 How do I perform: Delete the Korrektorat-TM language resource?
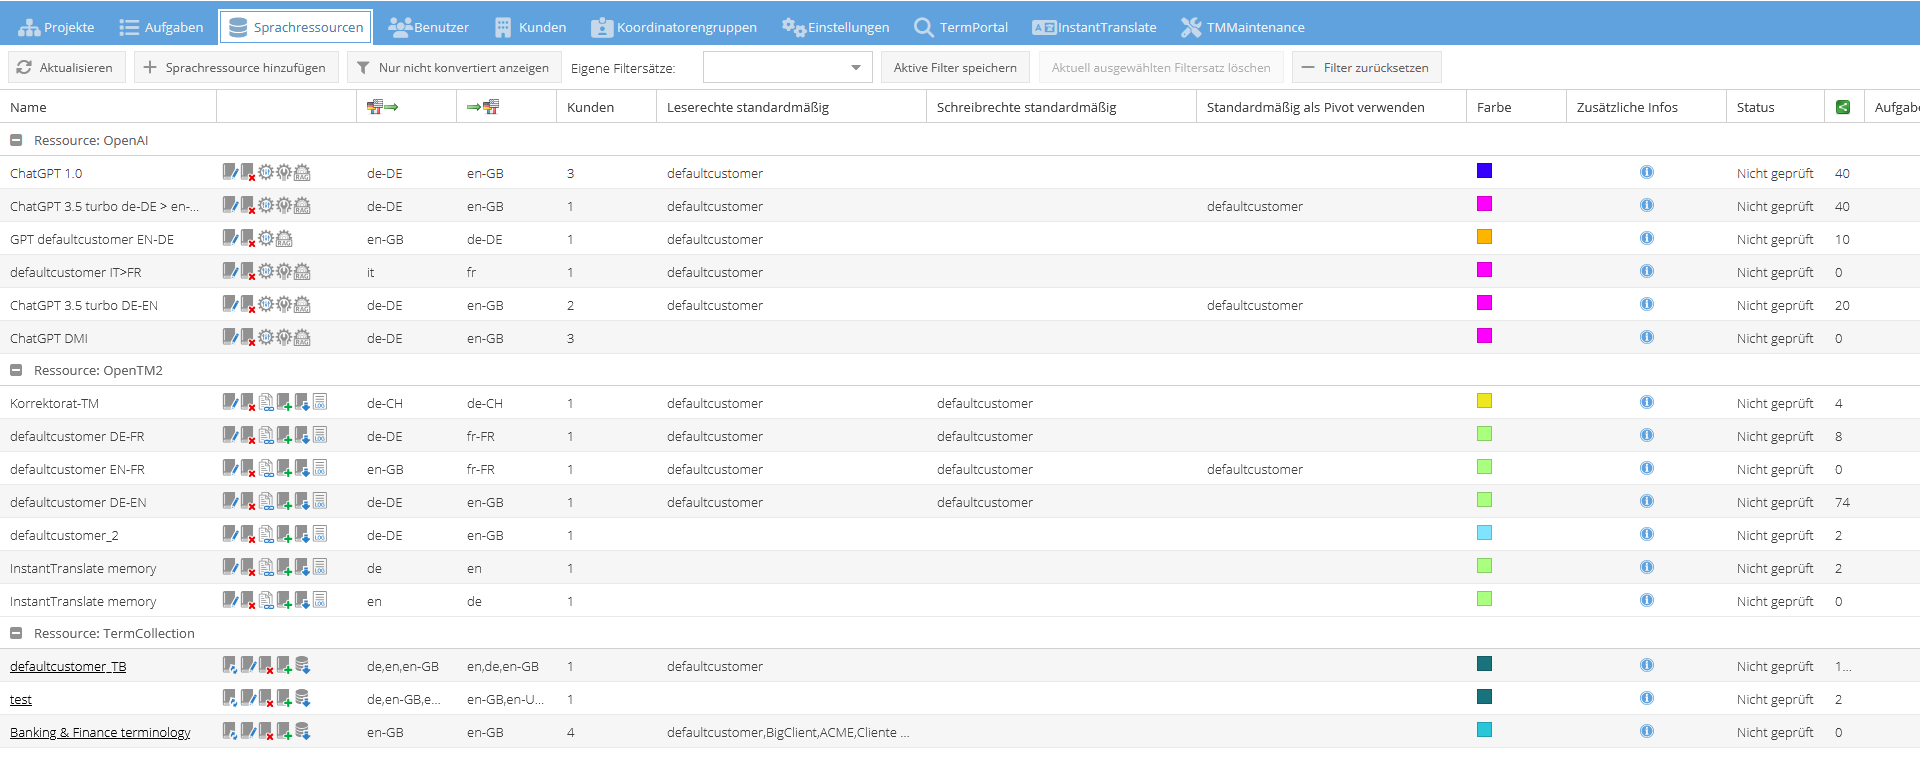[248, 403]
